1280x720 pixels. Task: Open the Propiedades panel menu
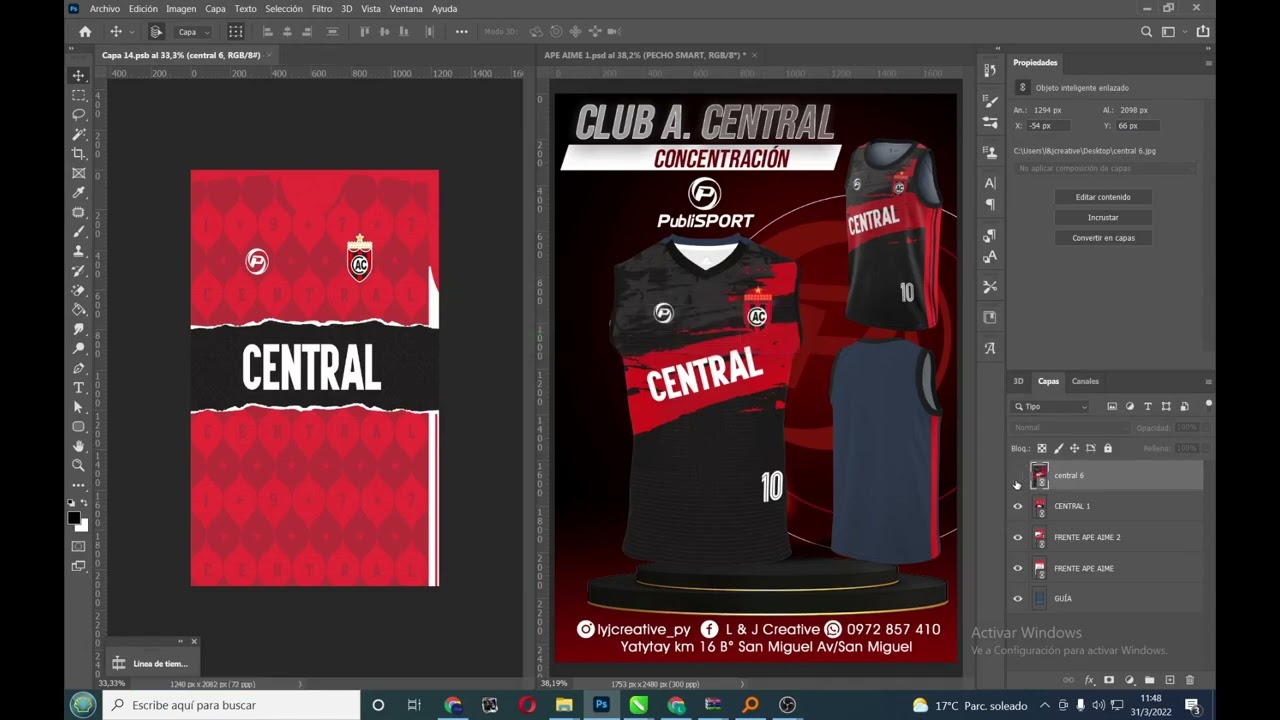point(1208,63)
